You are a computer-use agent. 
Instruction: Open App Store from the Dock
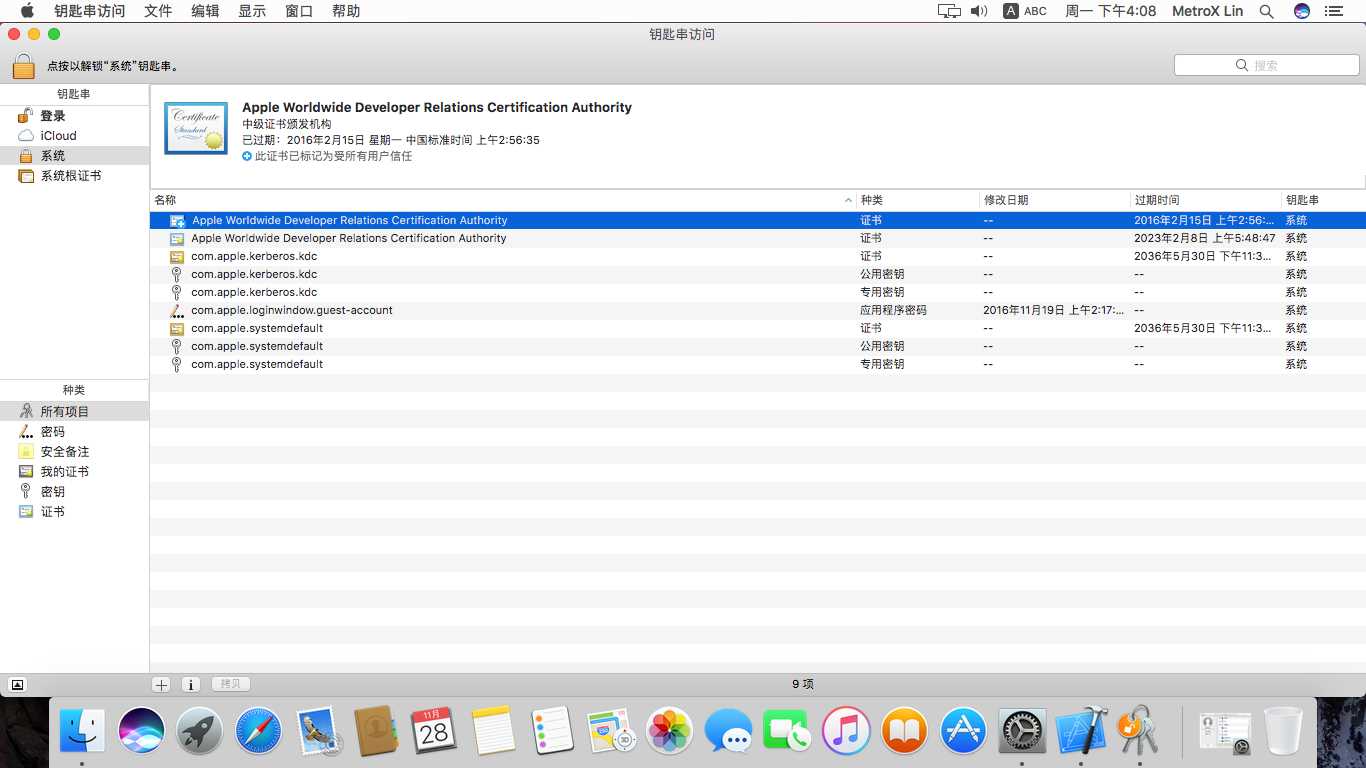click(x=964, y=732)
